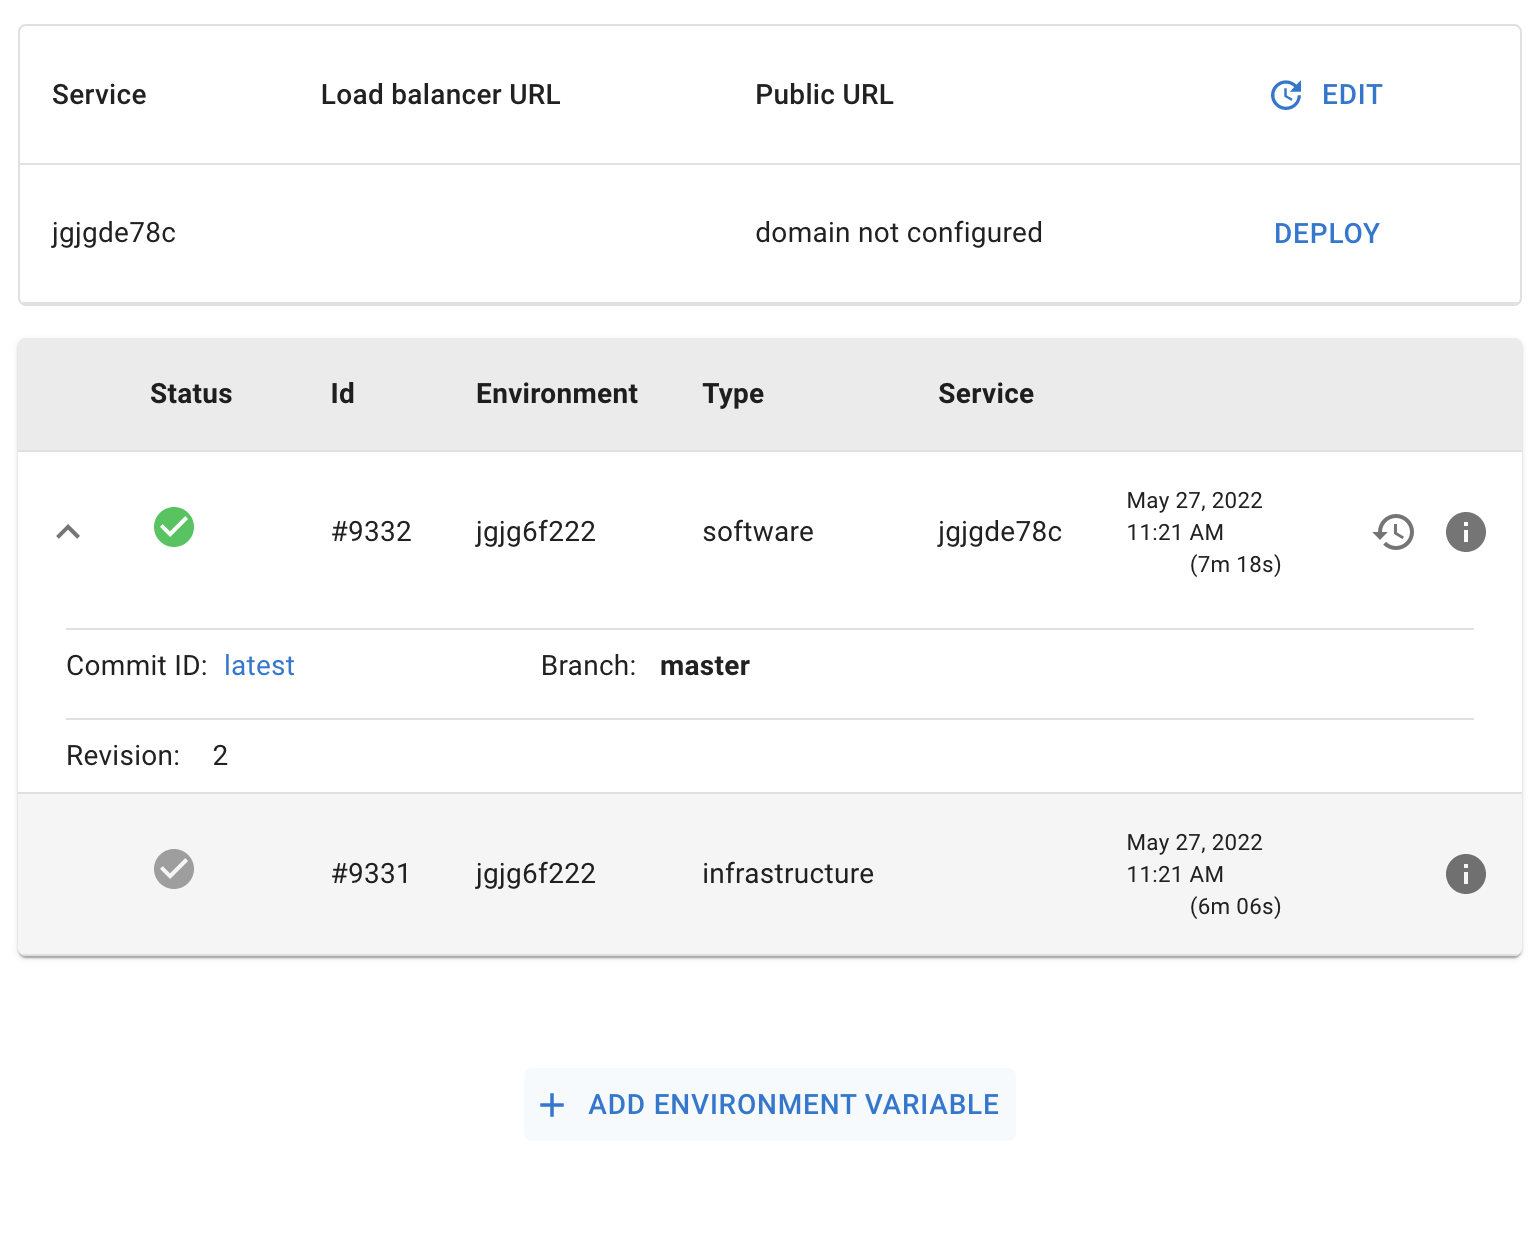This screenshot has width=1538, height=1258.
Task: Click the refresh icon beside EDIT
Action: click(1286, 95)
